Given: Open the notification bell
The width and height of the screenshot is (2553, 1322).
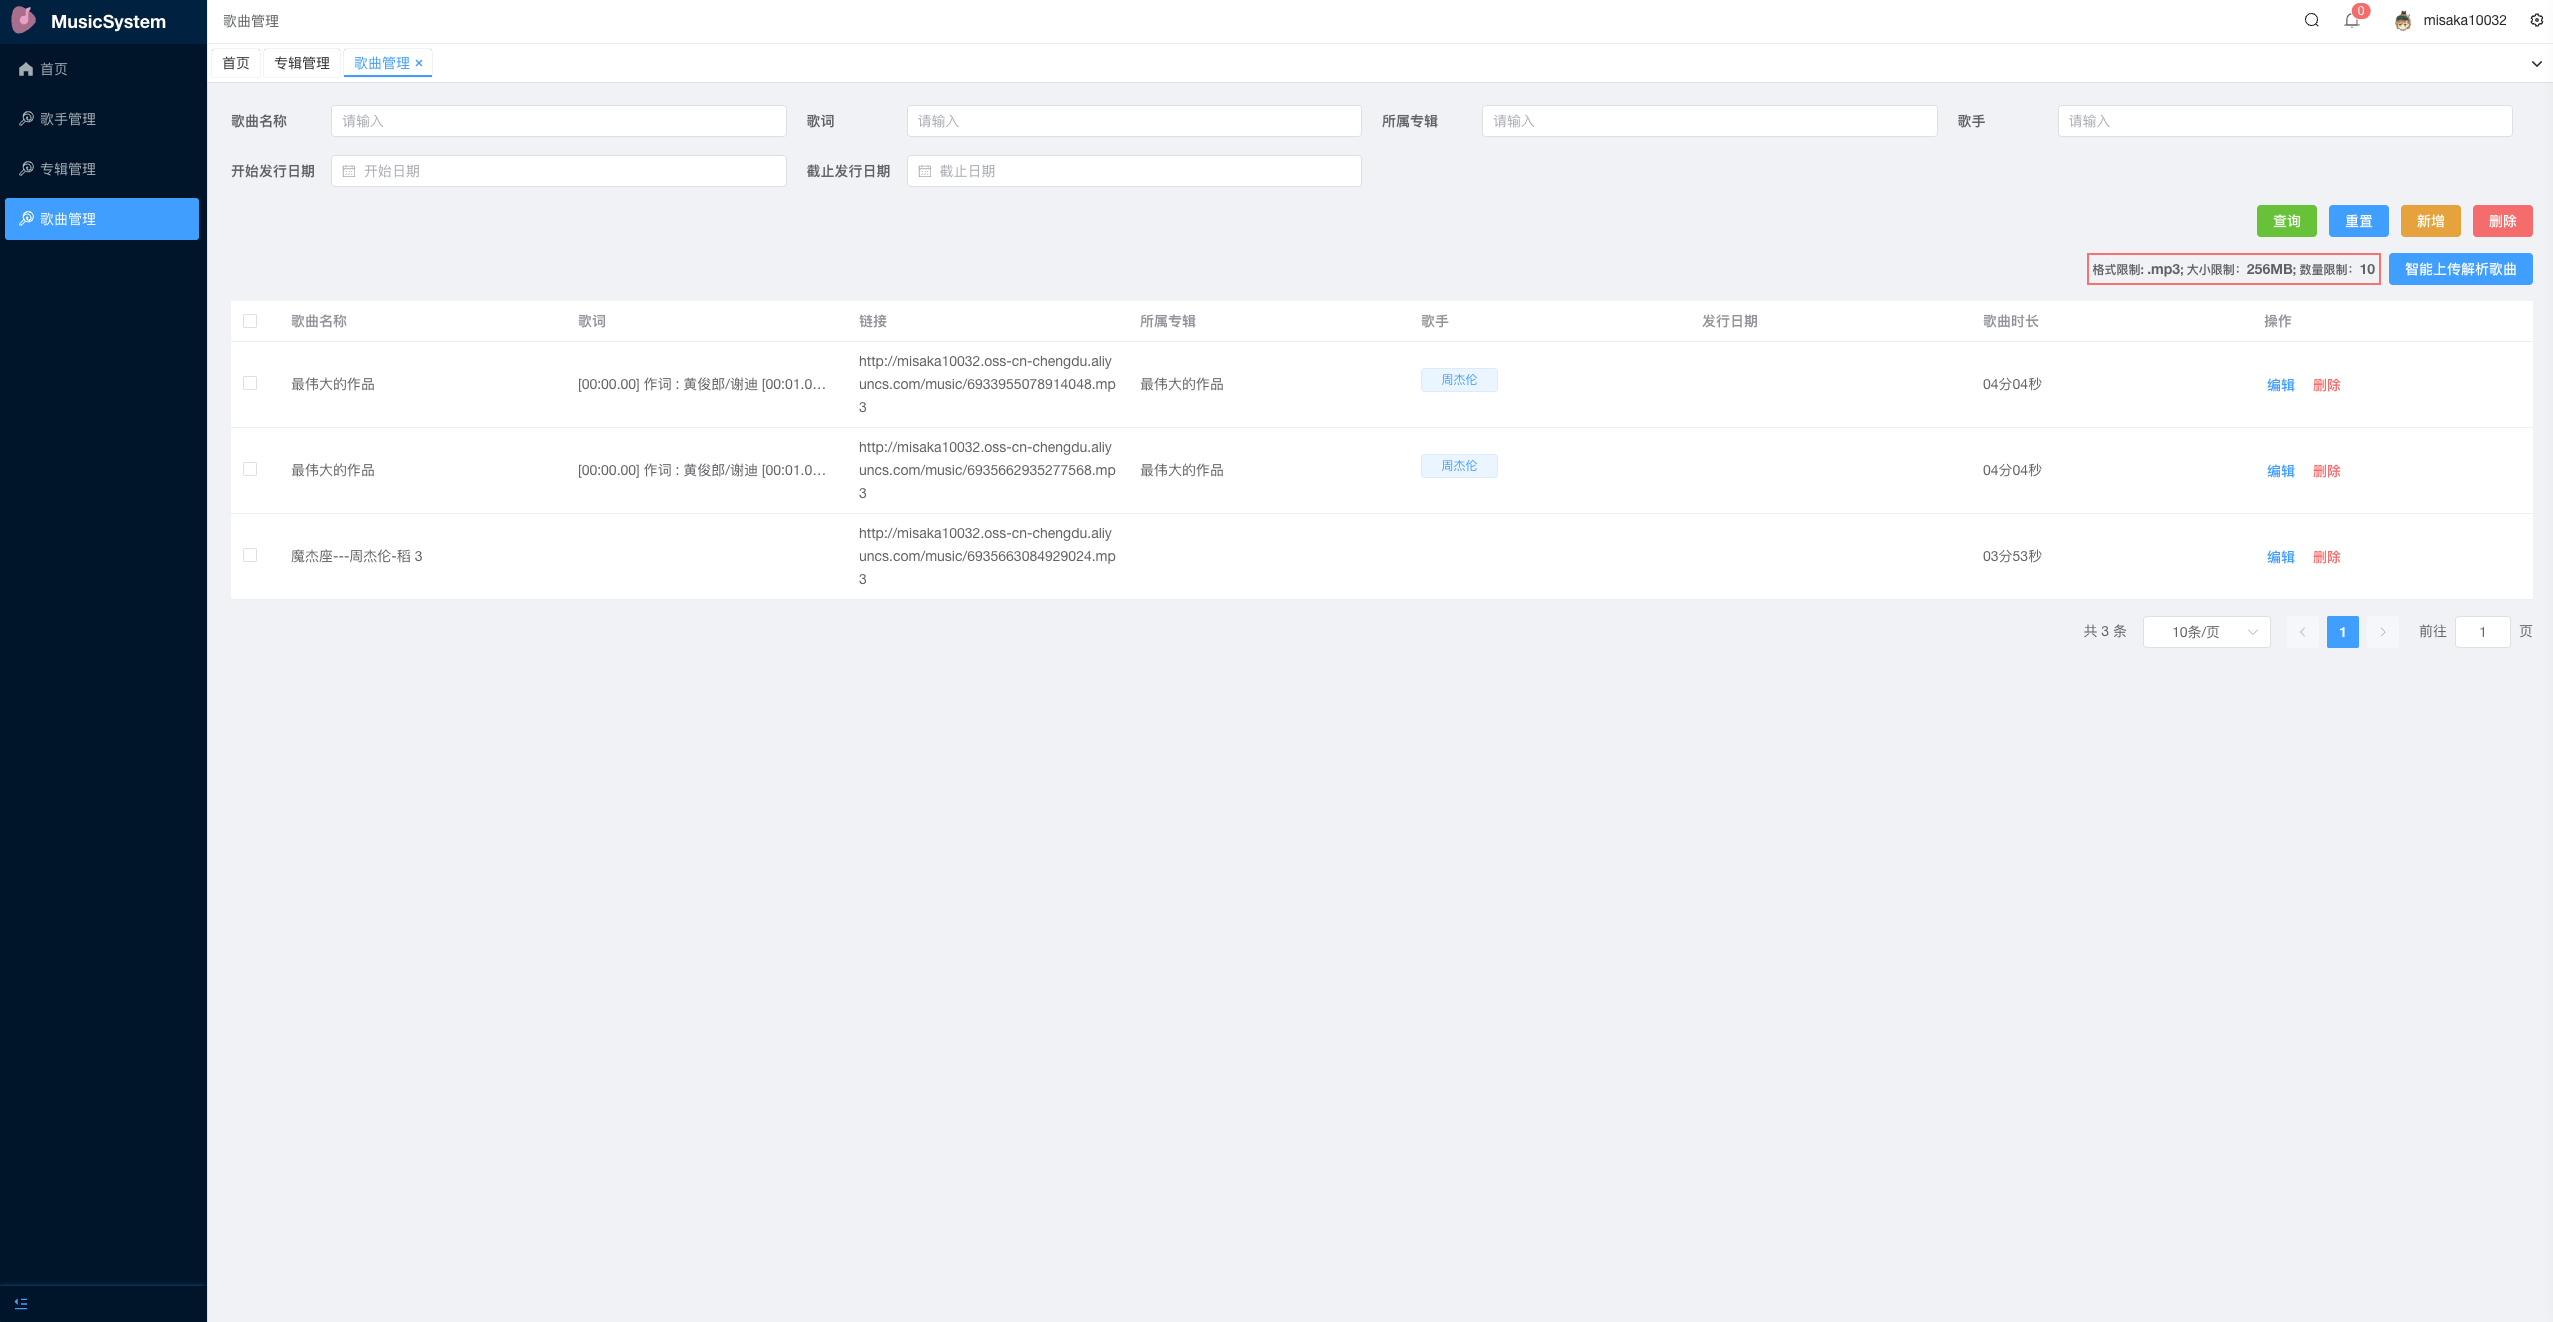Looking at the screenshot, I should [x=2351, y=20].
